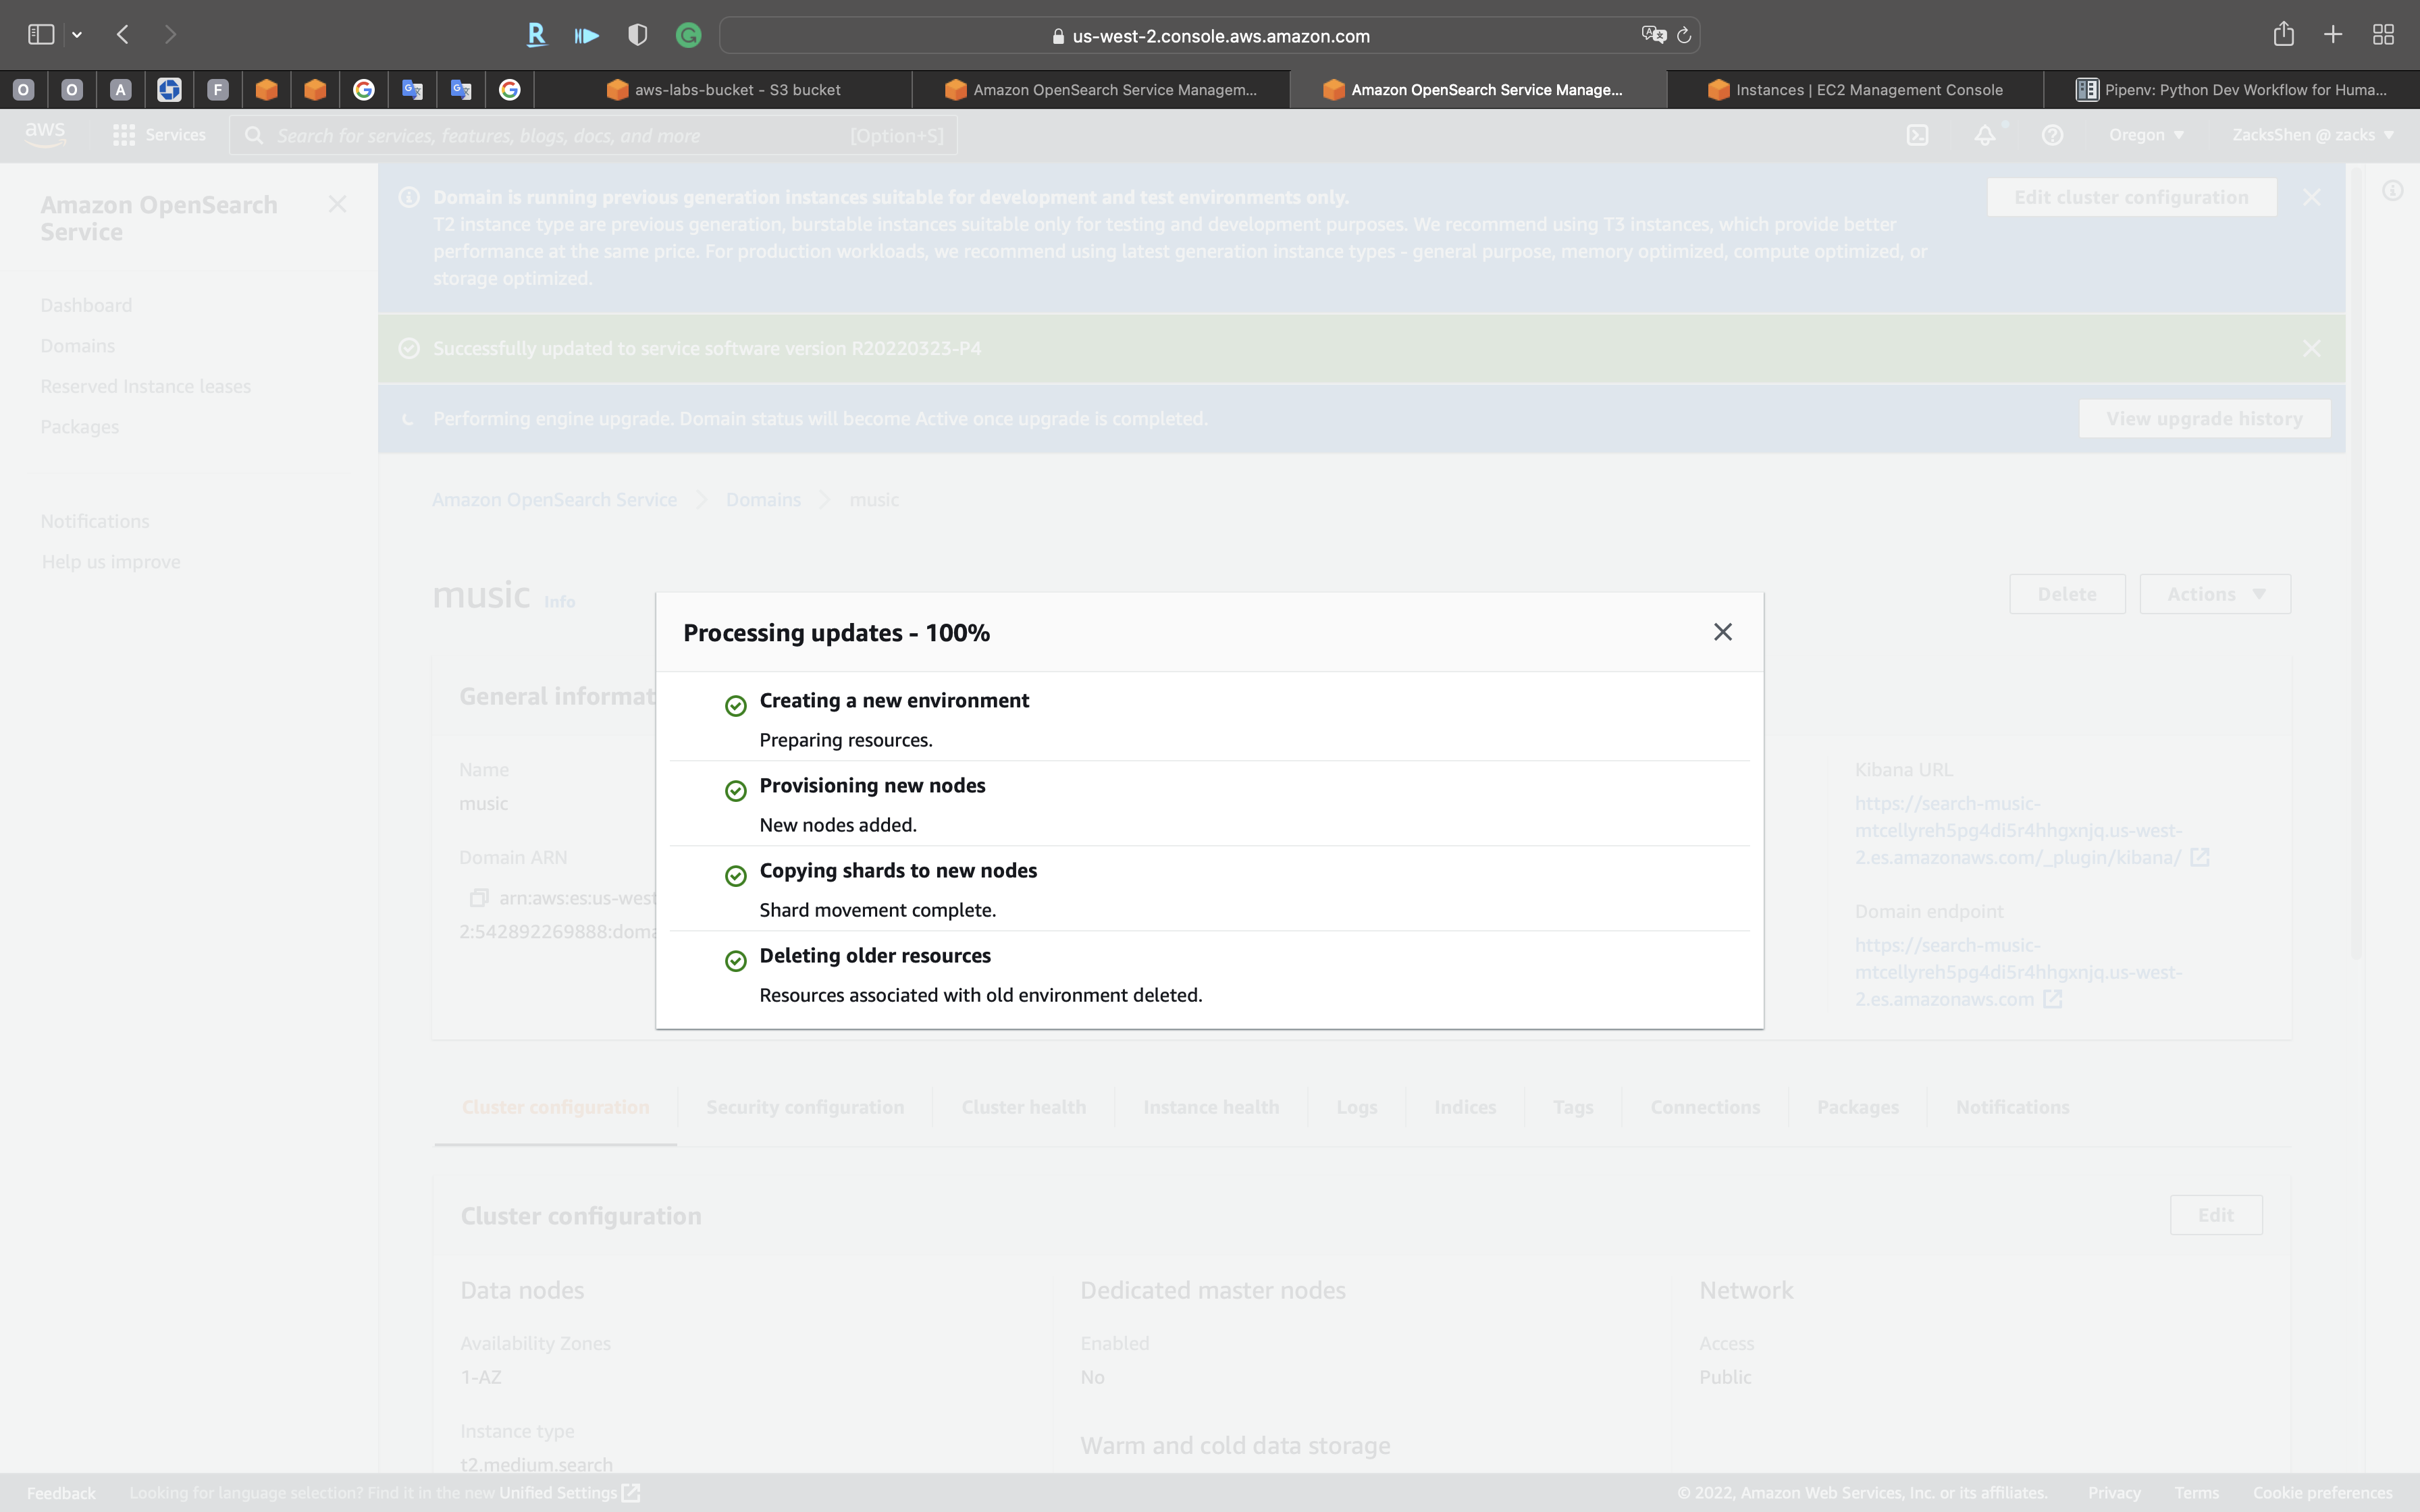Expand the Oregon region dropdown

2146,135
